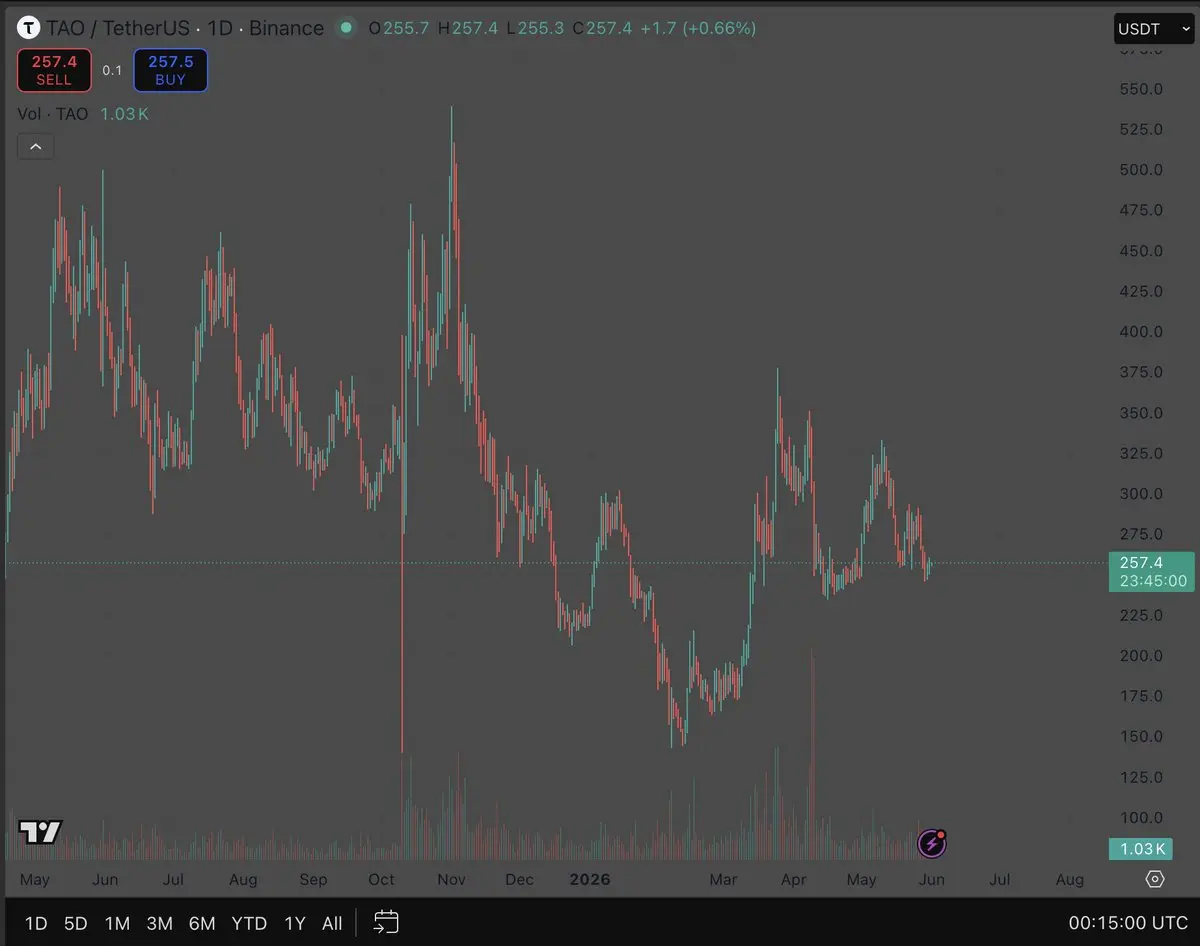Click the 257.4 SELL button
Viewport: 1200px width, 946px height.
coord(54,70)
